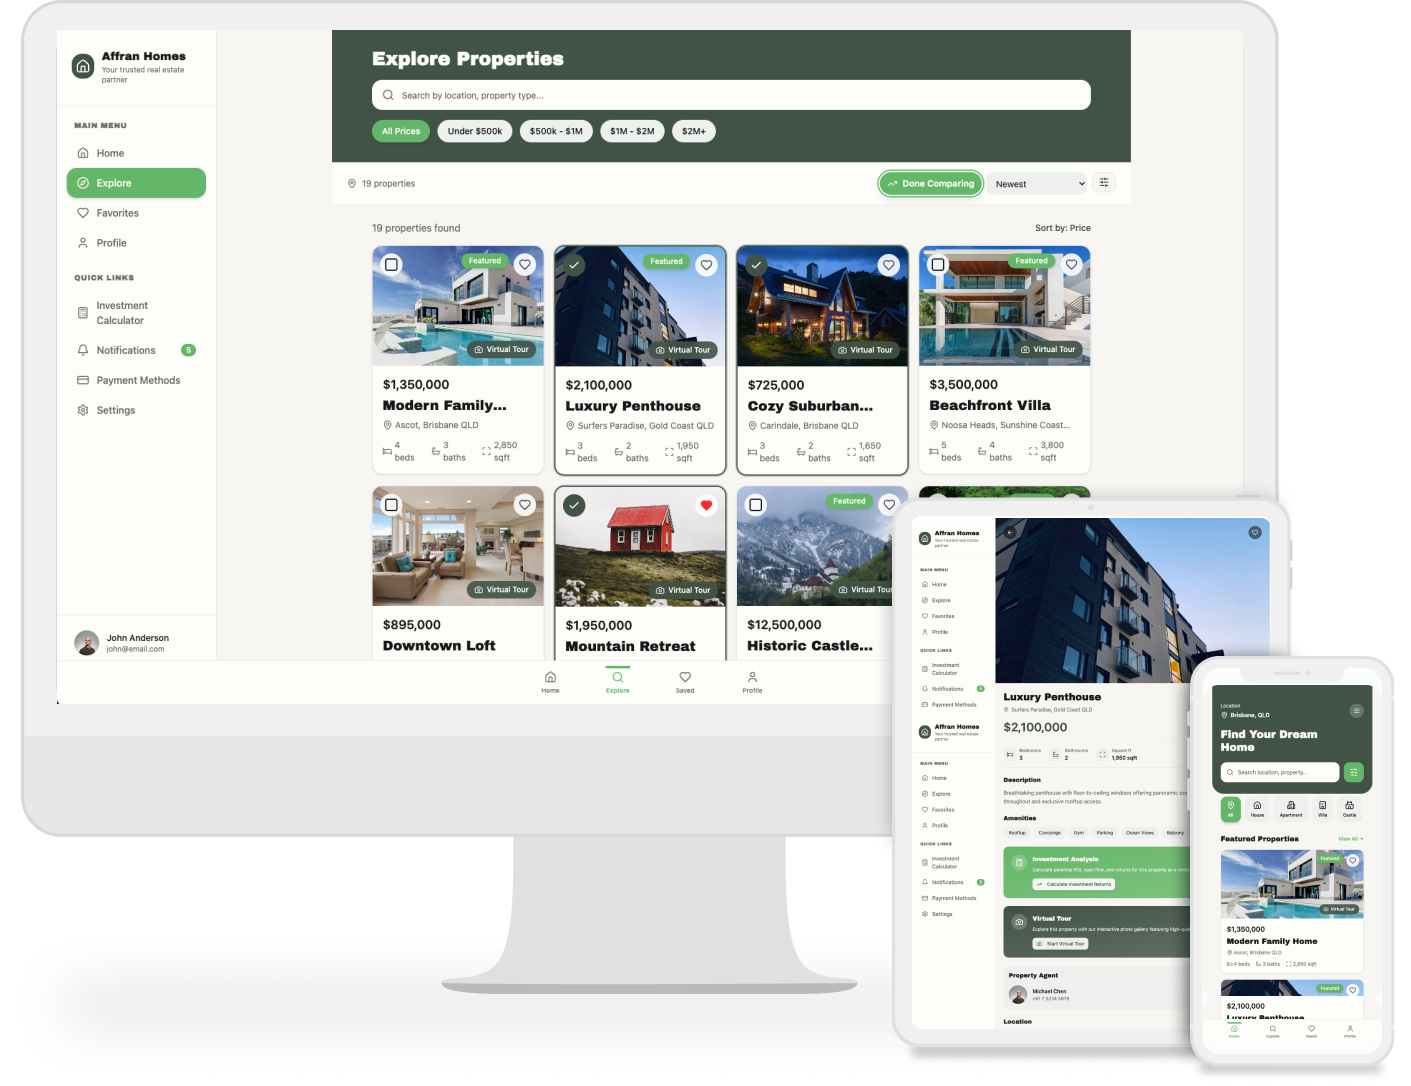Click the property search input field
This screenshot has height=1086, width=1411.
[730, 96]
